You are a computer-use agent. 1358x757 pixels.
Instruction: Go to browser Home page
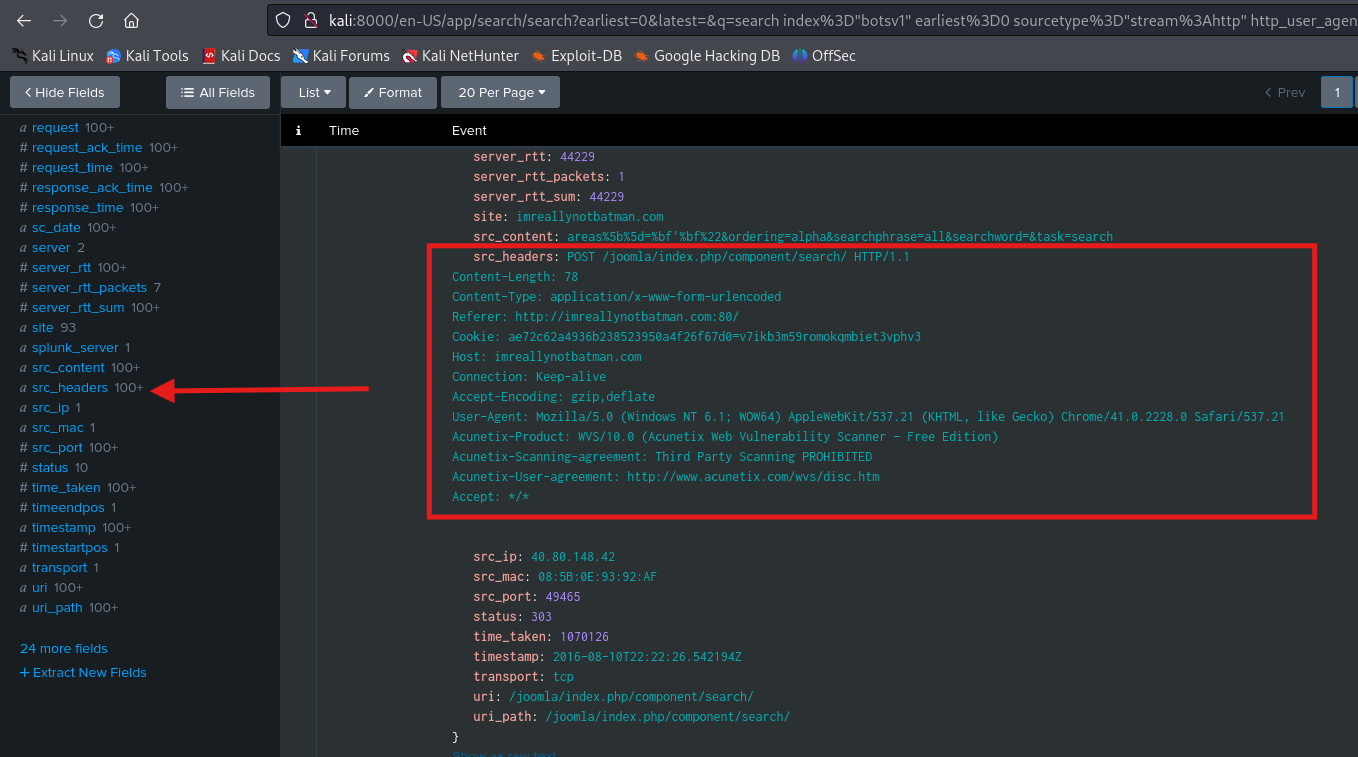pos(132,20)
